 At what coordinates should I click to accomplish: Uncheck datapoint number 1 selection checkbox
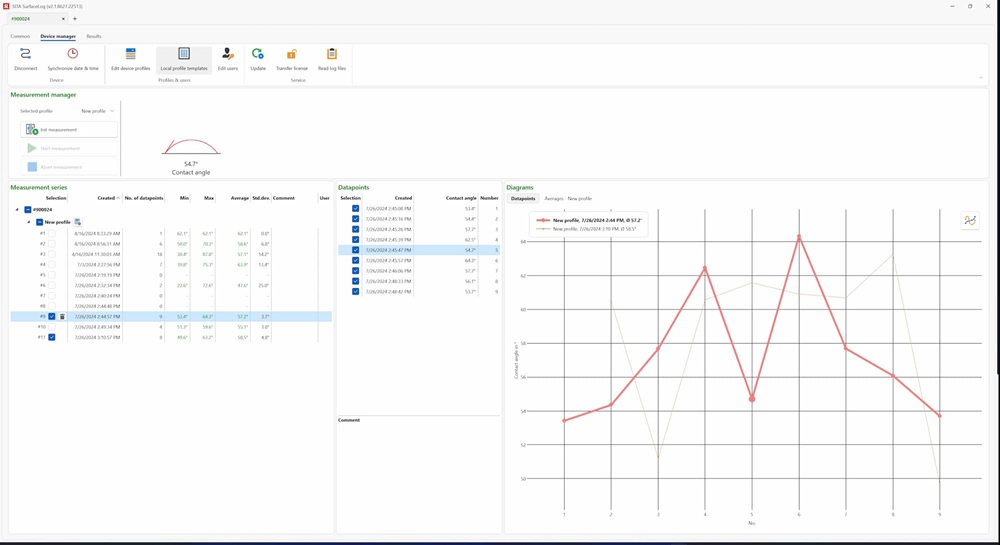(355, 209)
